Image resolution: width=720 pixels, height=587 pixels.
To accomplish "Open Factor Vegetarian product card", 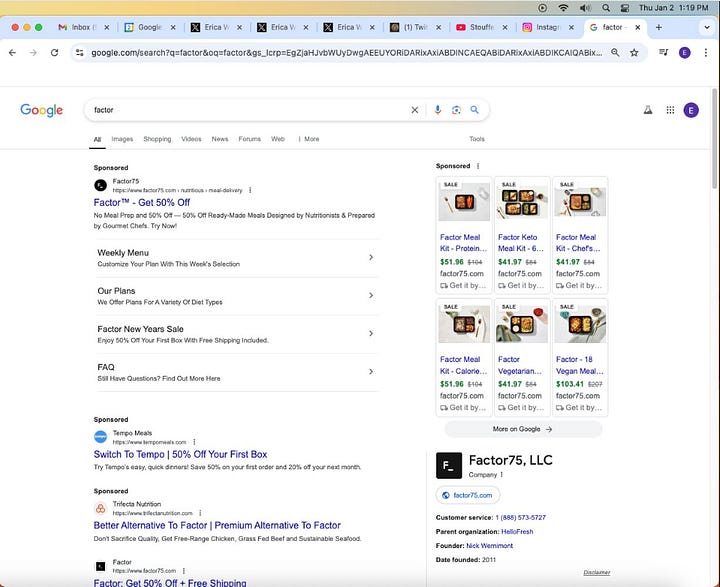I will point(522,357).
